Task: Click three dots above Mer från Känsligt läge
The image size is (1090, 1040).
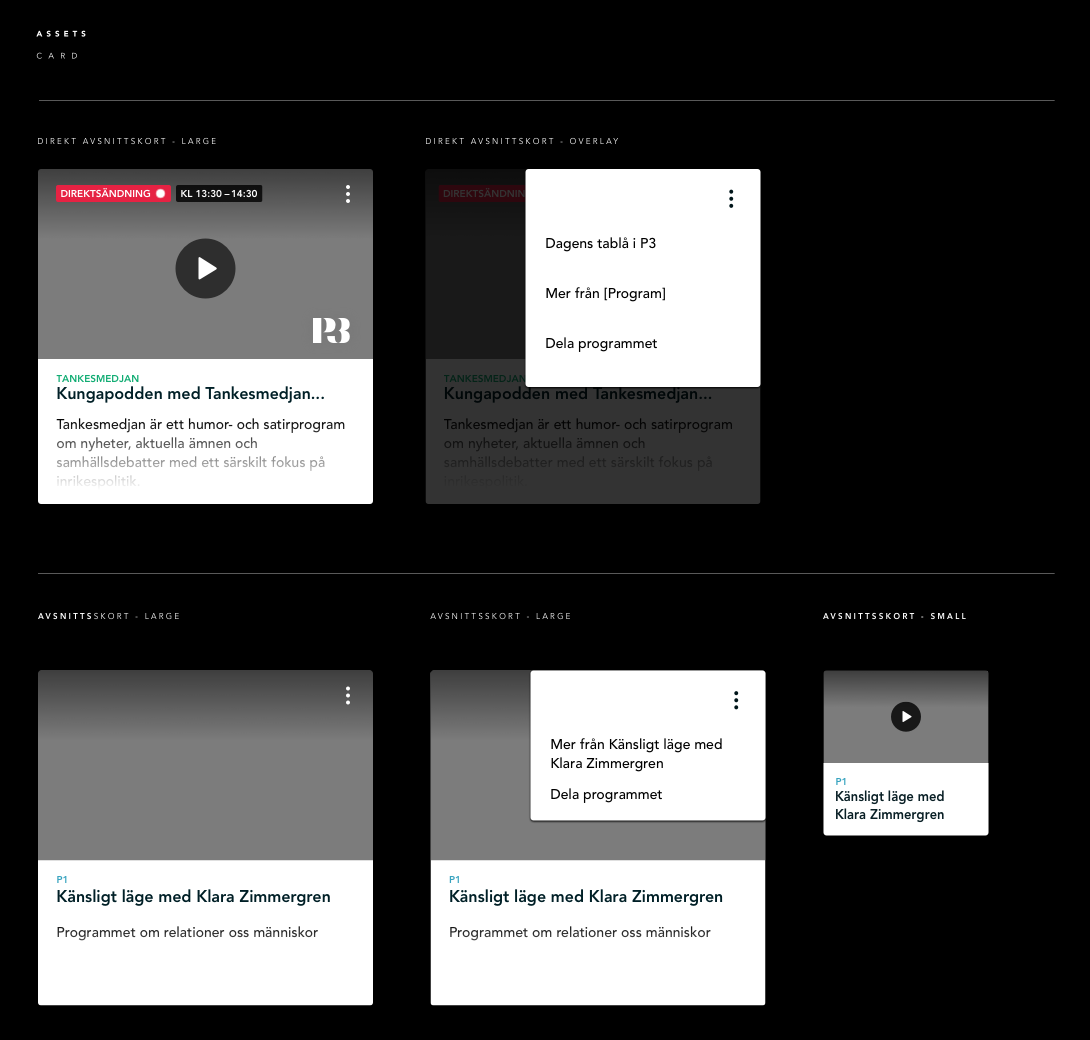Action: pyautogui.click(x=735, y=700)
